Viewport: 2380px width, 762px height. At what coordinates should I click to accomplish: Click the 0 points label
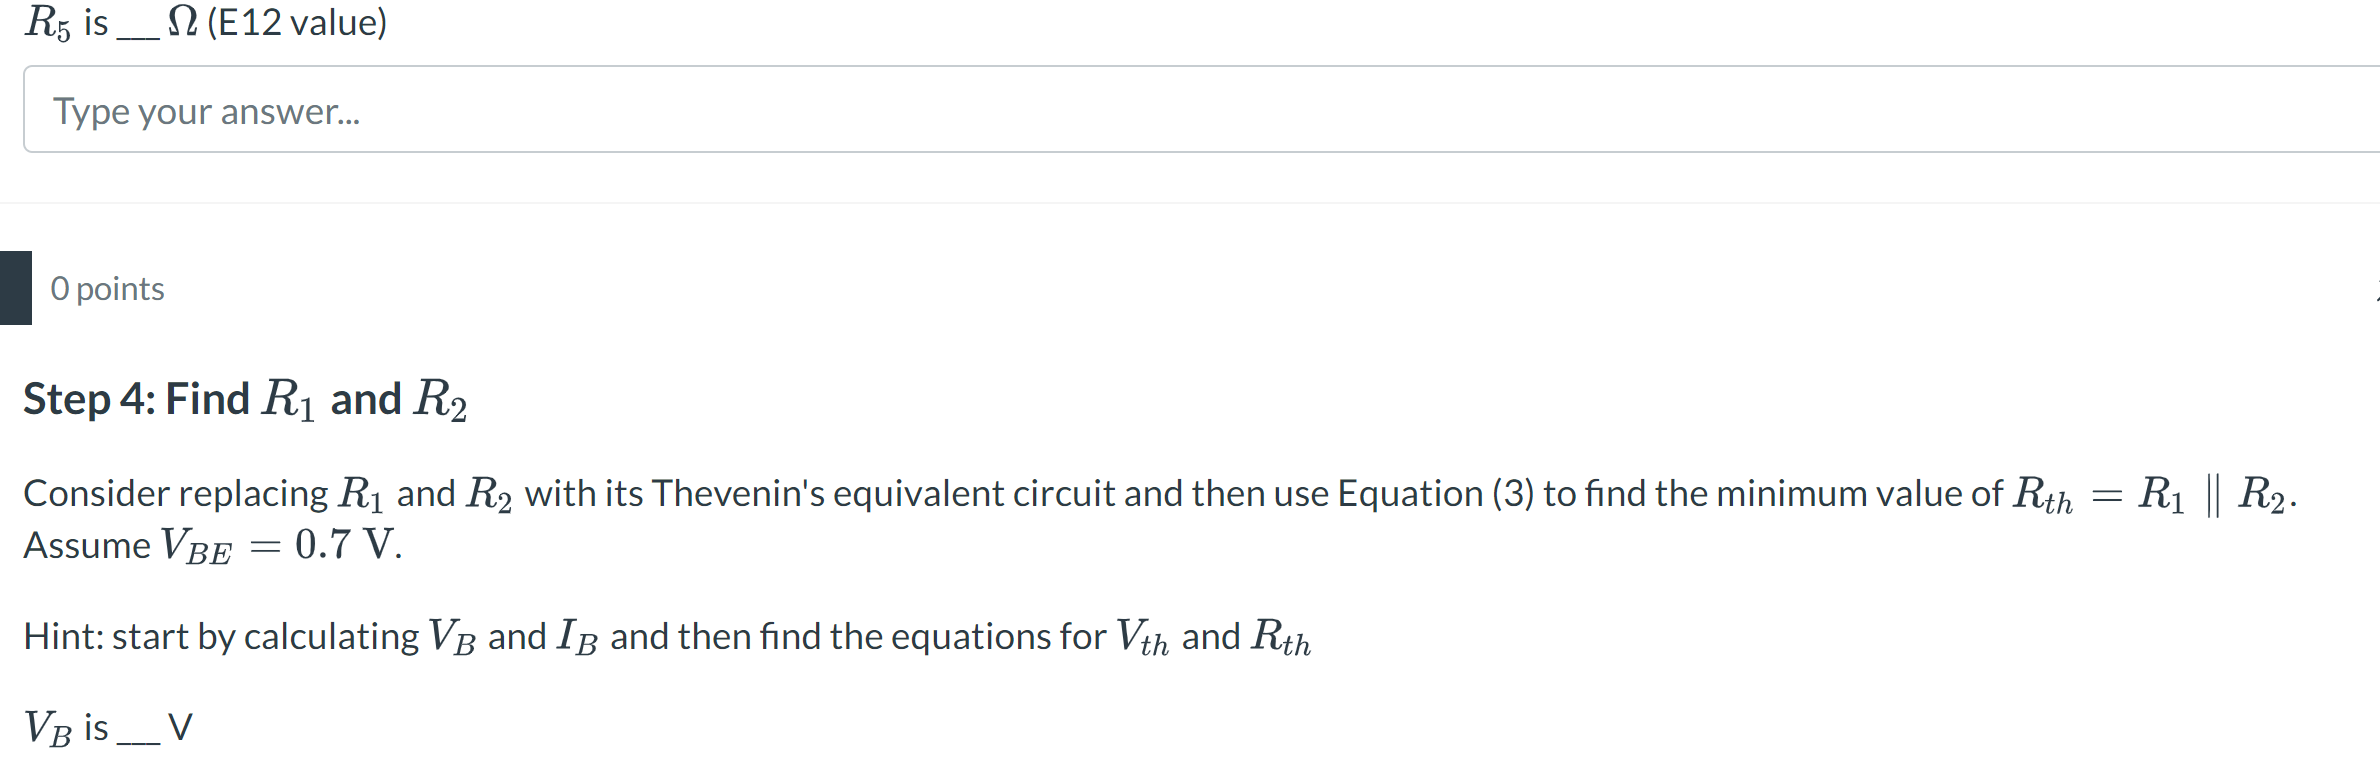pyautogui.click(x=106, y=288)
